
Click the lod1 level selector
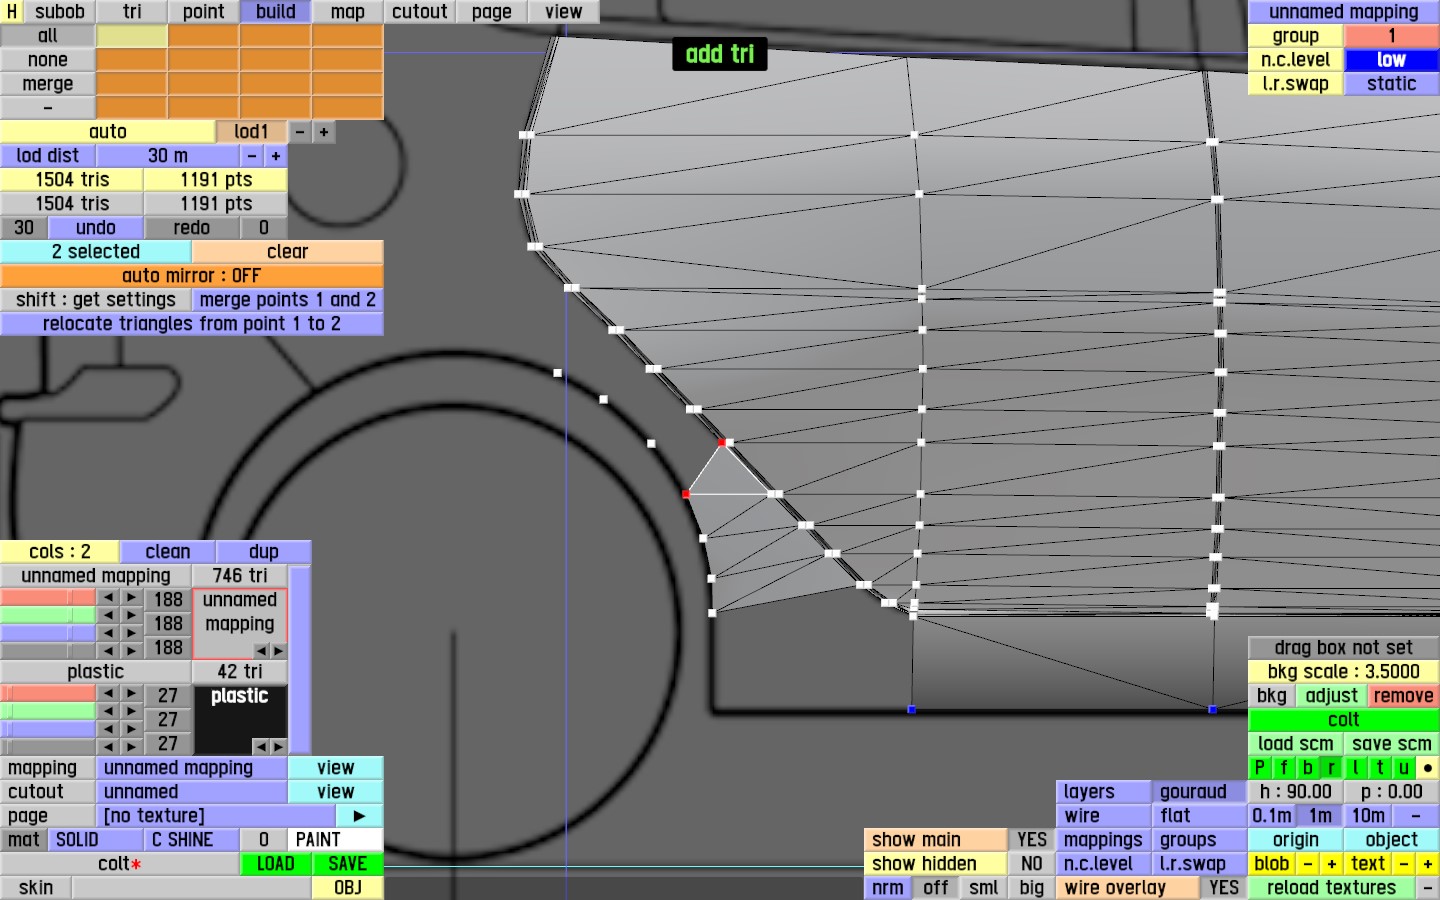[x=252, y=132]
